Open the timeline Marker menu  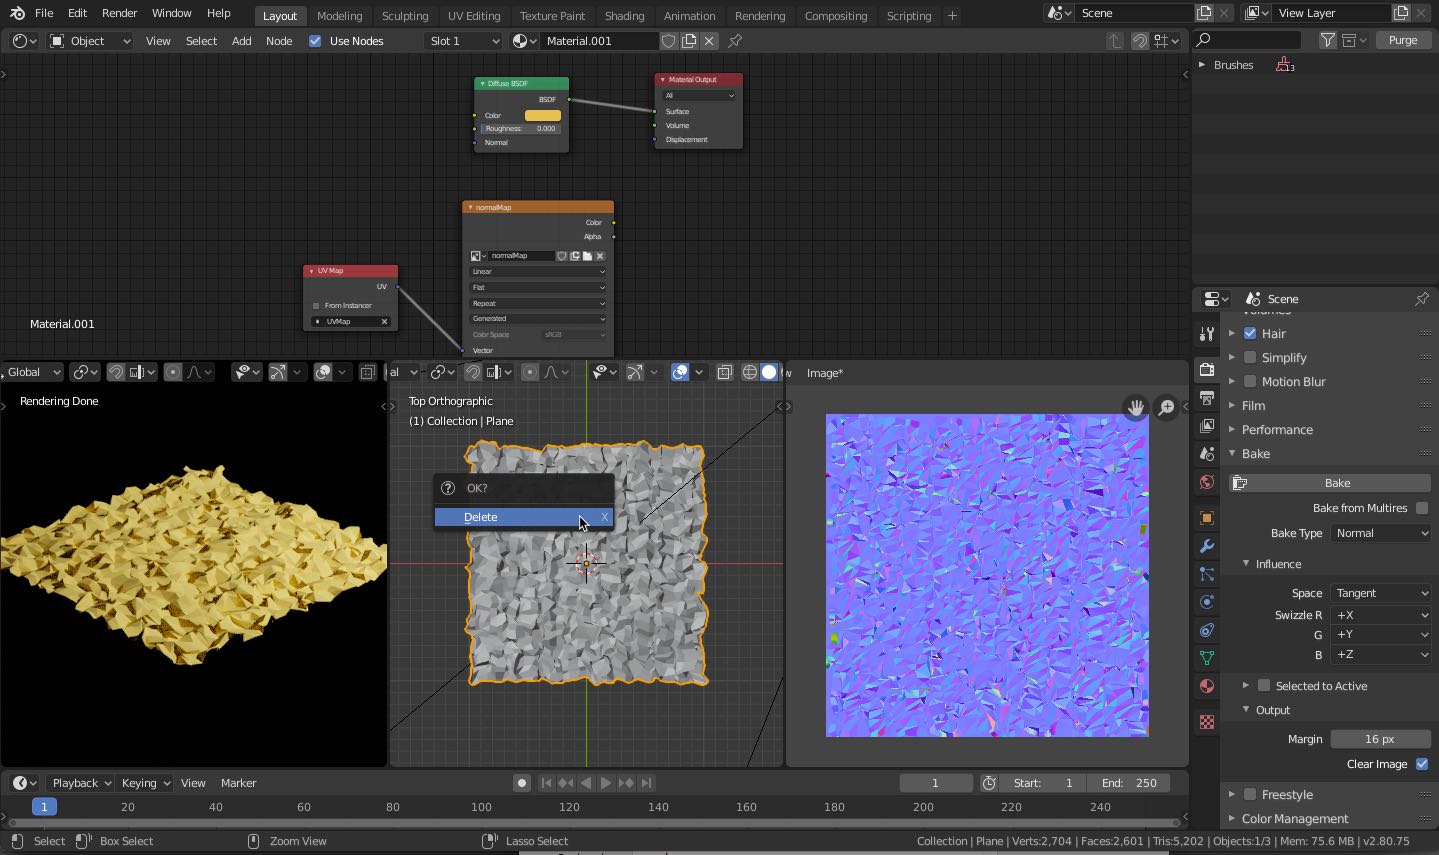[x=238, y=783]
